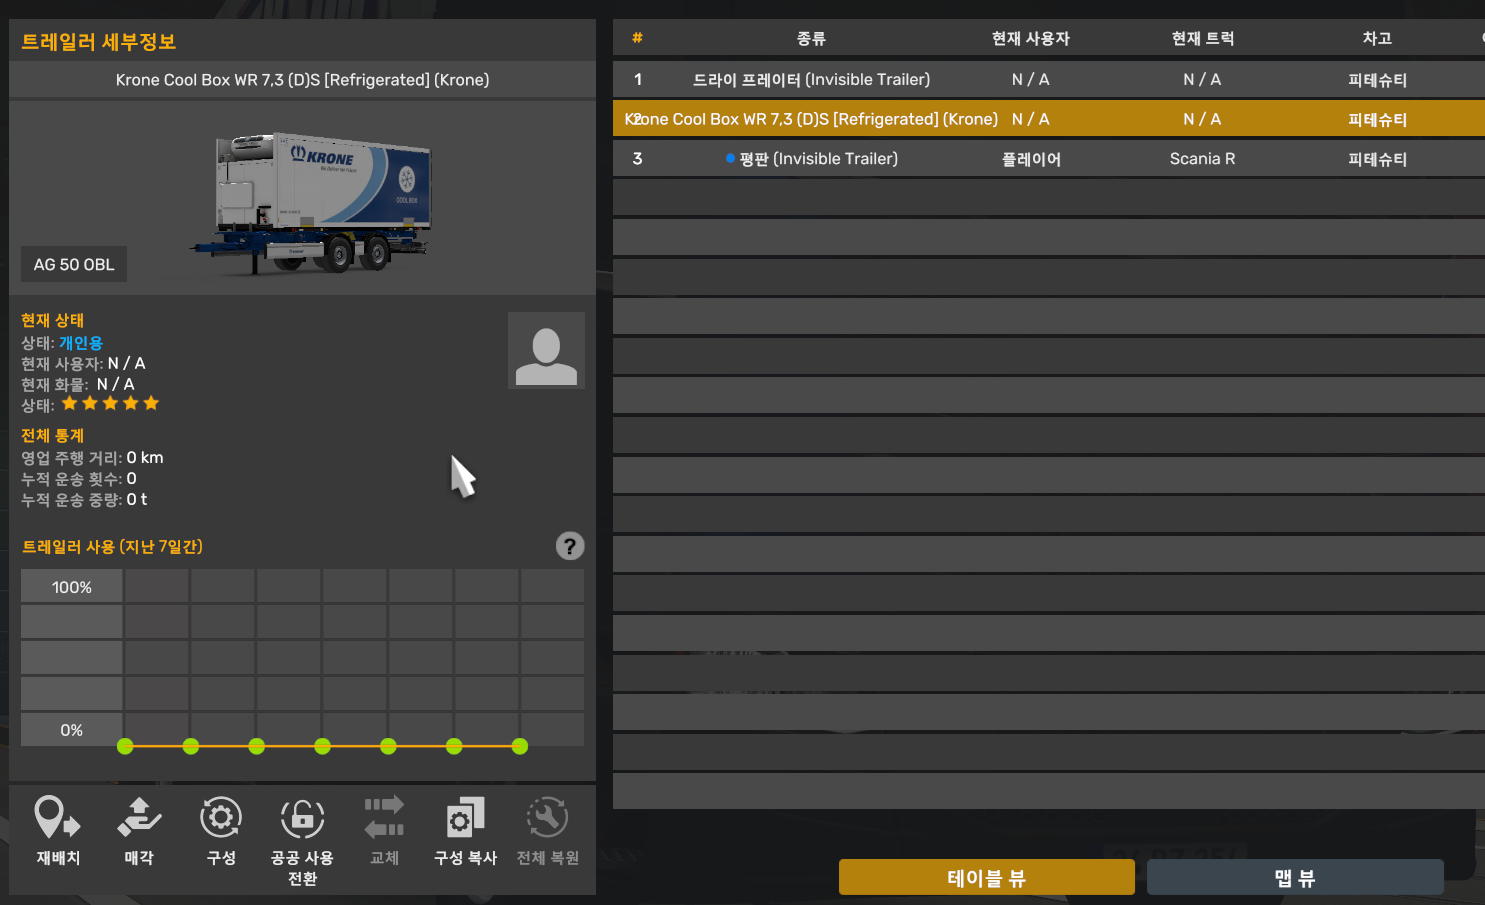
Task: Click the 영업 주행 거리 0 km stat
Action: (92, 458)
